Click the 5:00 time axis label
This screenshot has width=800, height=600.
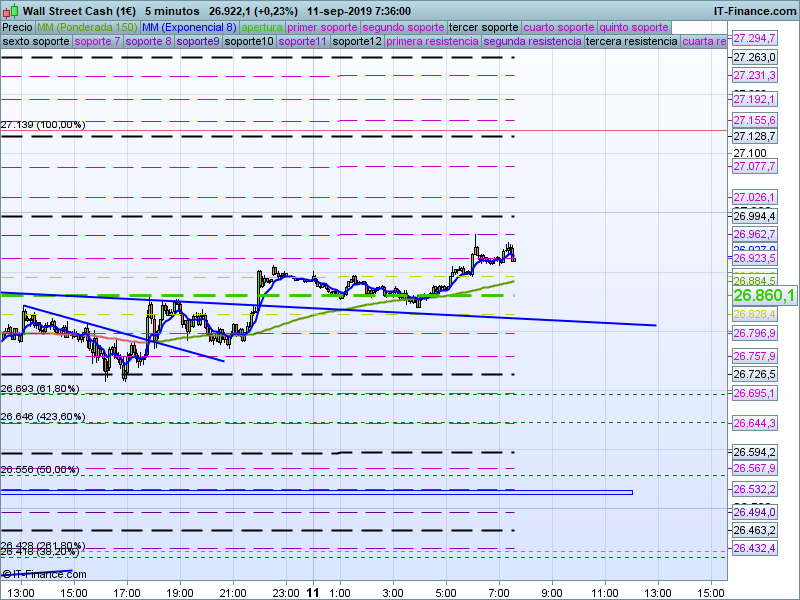point(446,593)
